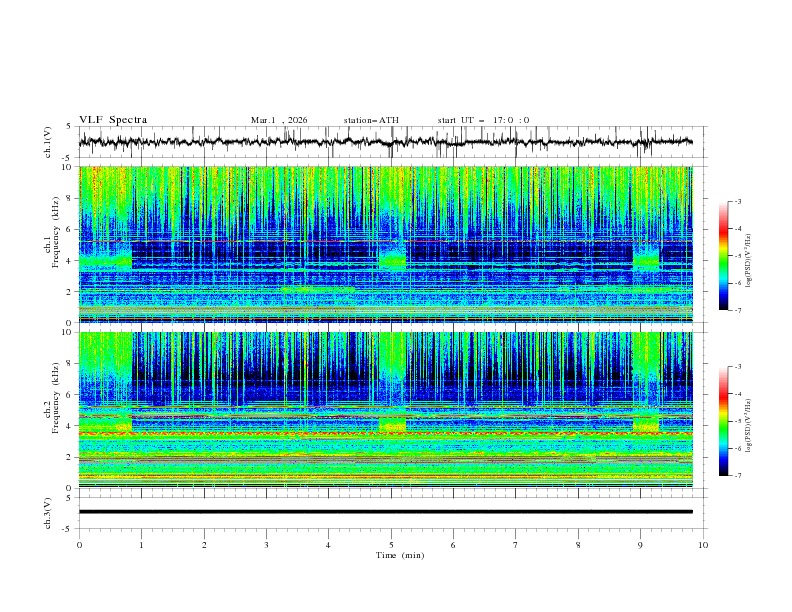Click the ch.3 flat black waveform trace
The image size is (792, 612).
(385, 512)
